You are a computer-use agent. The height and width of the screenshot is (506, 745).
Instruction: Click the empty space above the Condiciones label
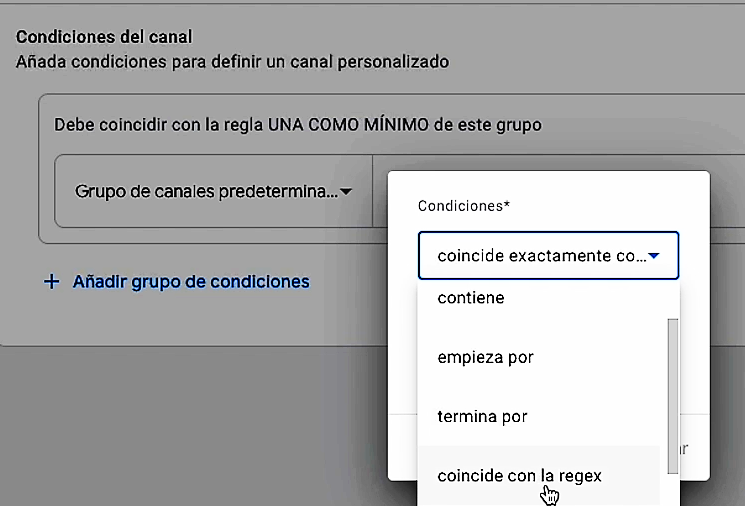click(x=548, y=185)
